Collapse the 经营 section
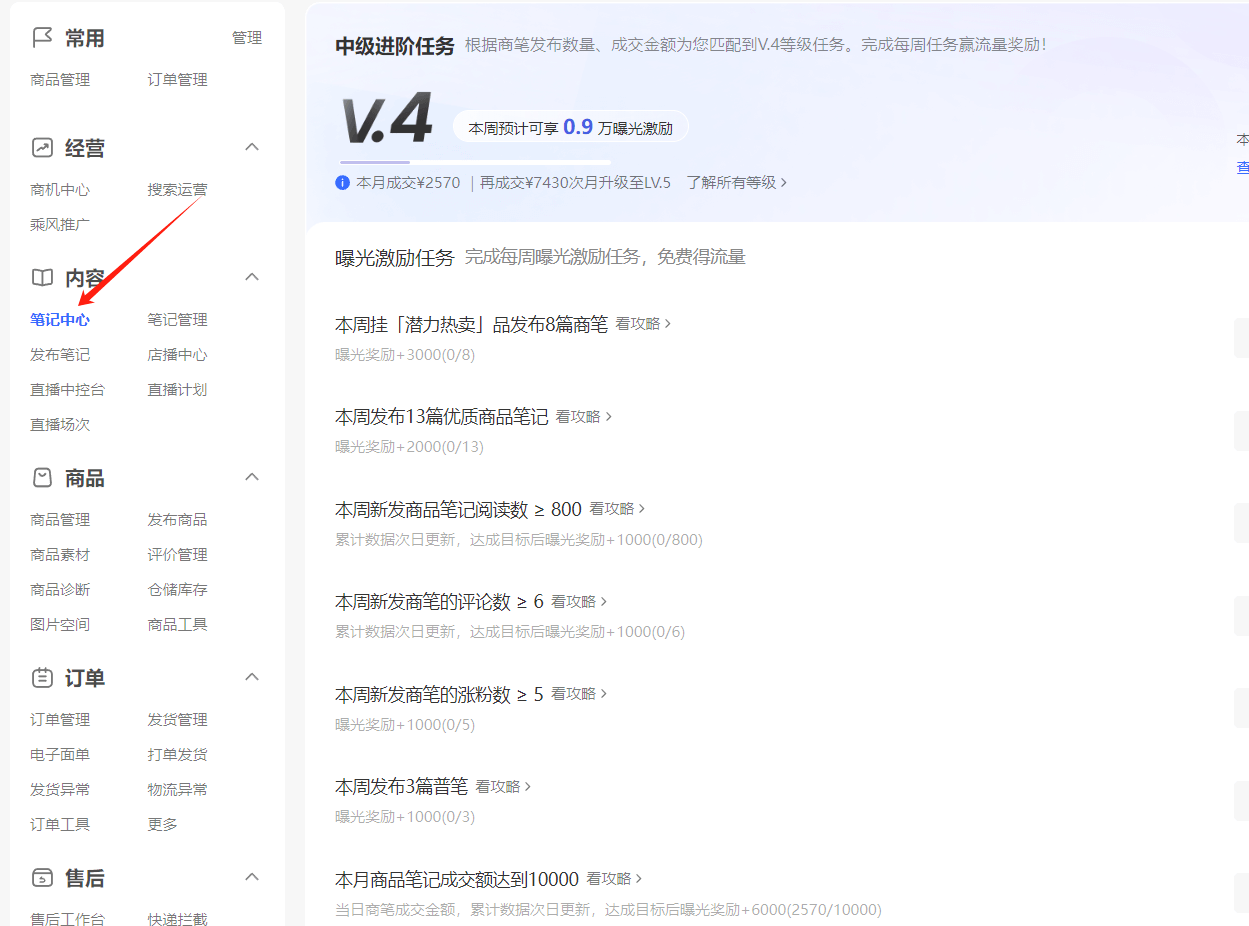1249x926 pixels. 251,146
